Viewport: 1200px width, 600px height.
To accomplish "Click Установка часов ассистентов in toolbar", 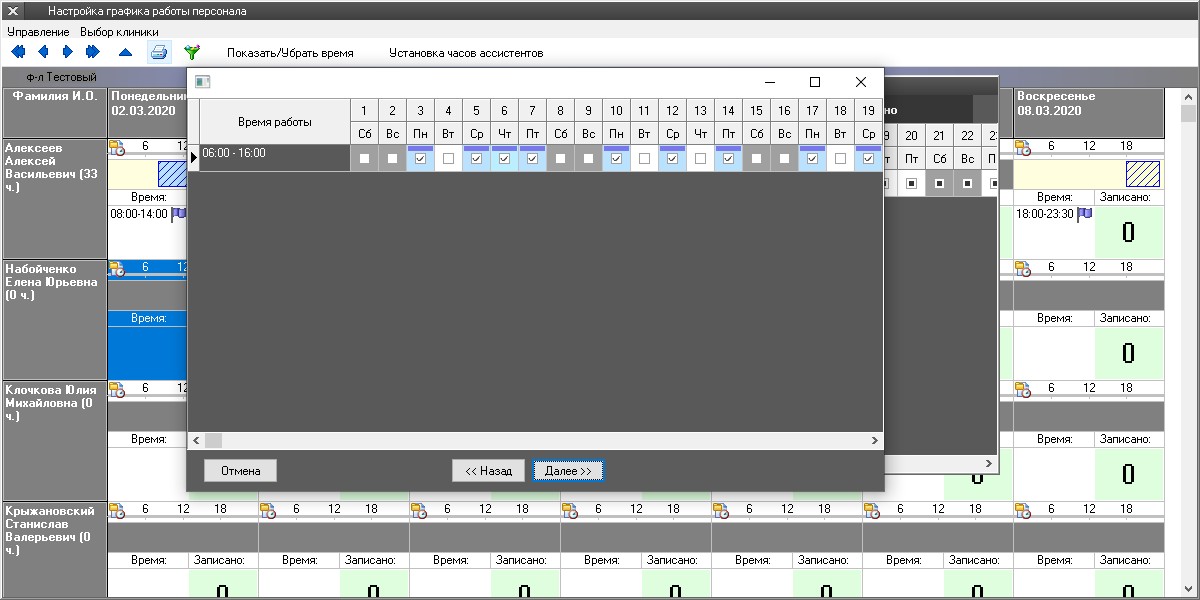I will [x=466, y=53].
